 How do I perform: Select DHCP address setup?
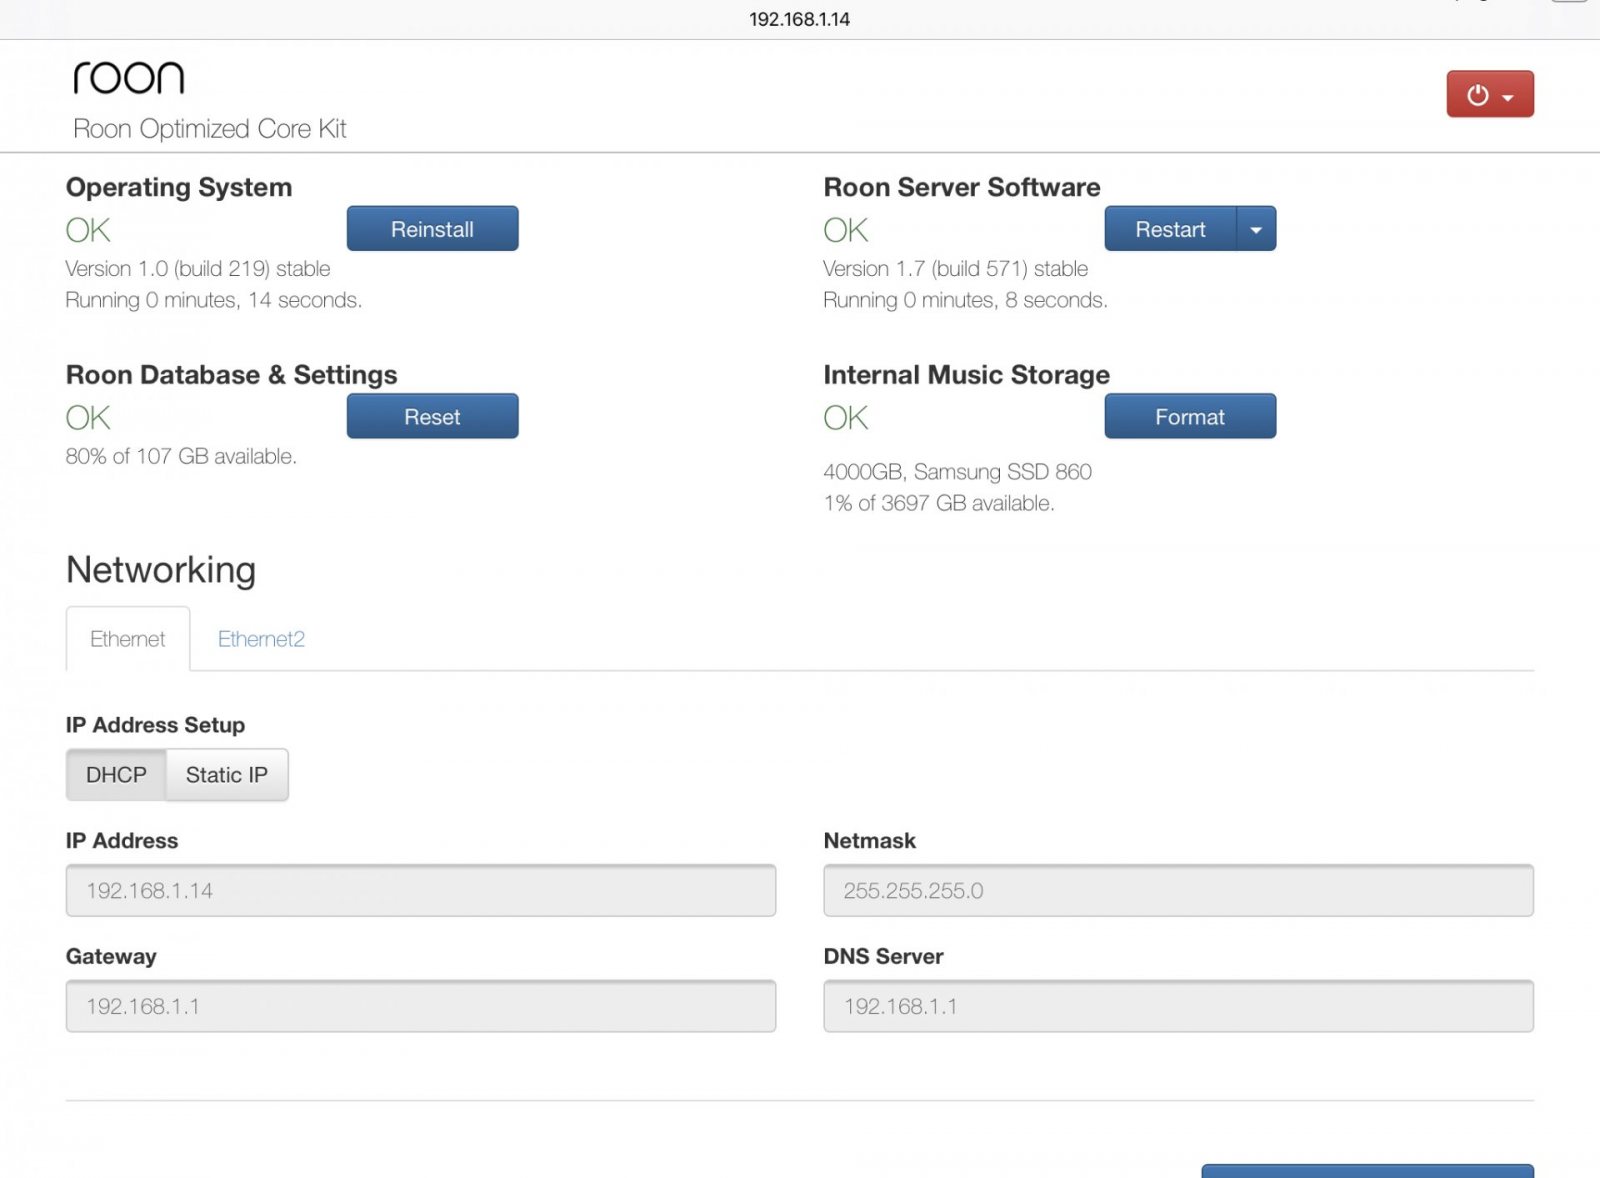click(116, 775)
